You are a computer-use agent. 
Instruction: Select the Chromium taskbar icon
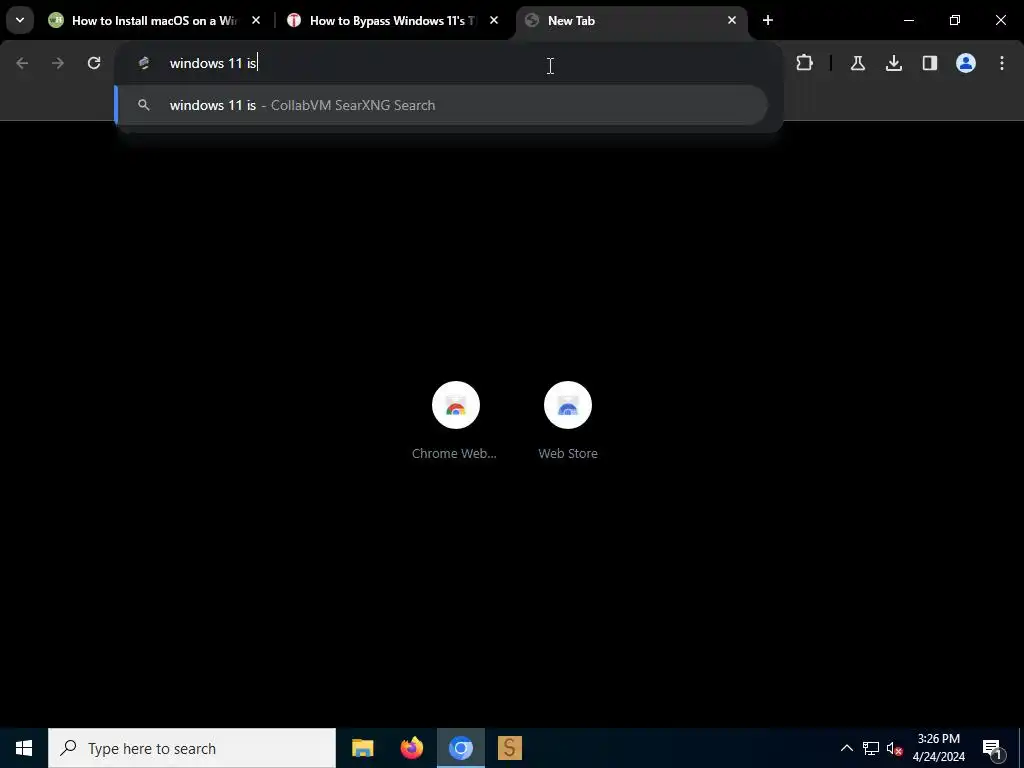click(x=460, y=748)
